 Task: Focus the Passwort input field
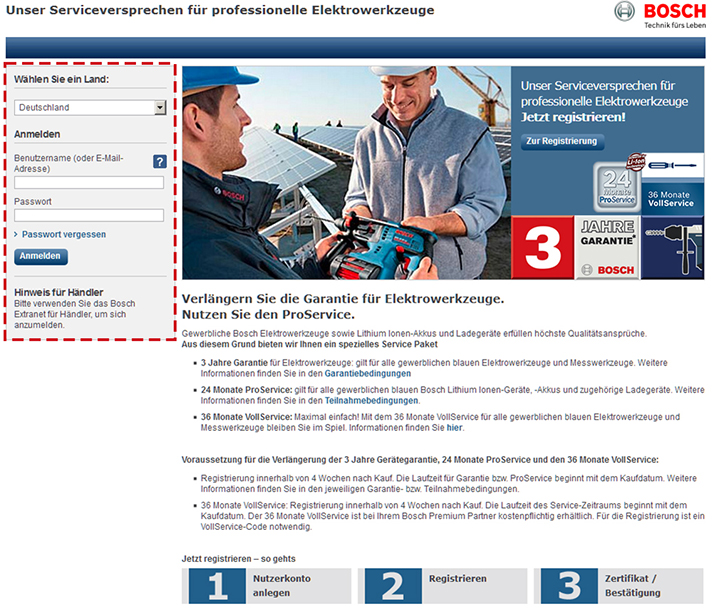[x=89, y=215]
